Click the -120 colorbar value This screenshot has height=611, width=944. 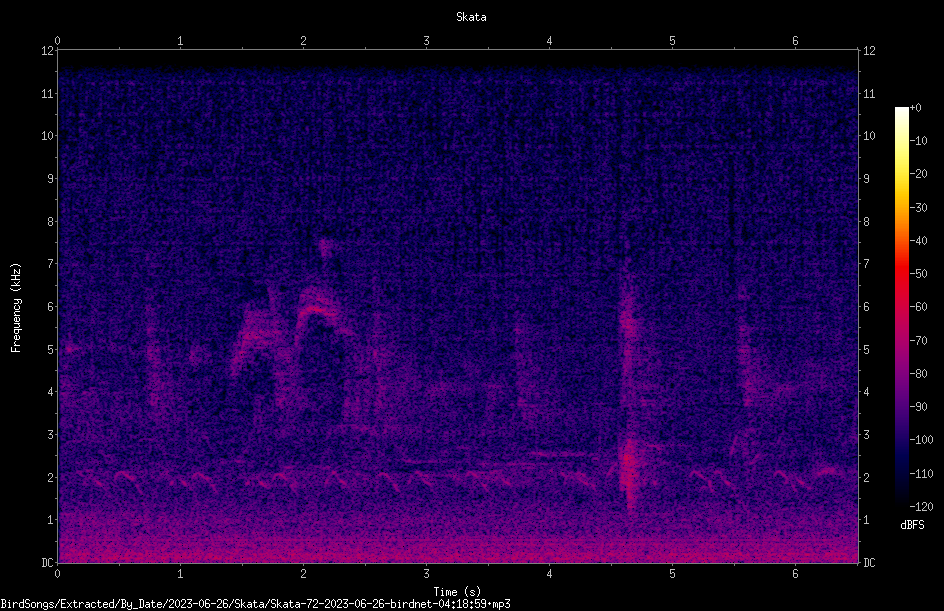[x=921, y=507]
